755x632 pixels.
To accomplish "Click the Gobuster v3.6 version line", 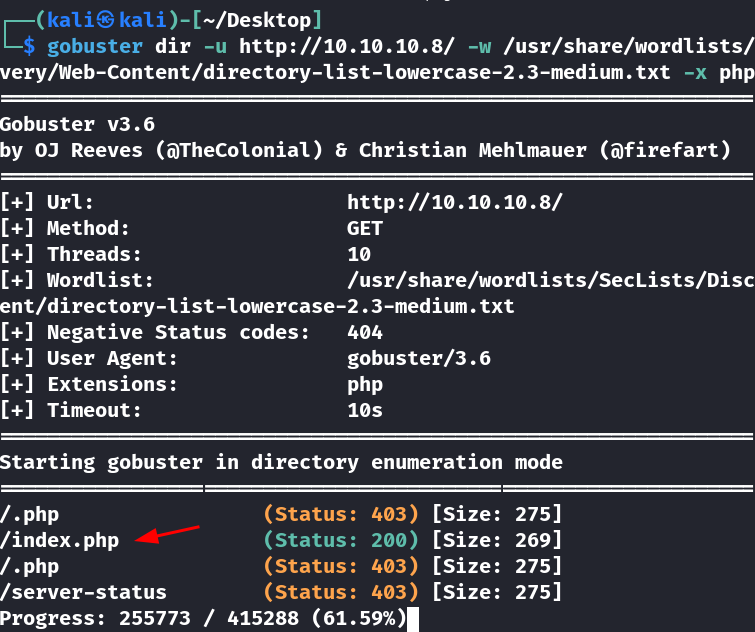I will pyautogui.click(x=78, y=125).
